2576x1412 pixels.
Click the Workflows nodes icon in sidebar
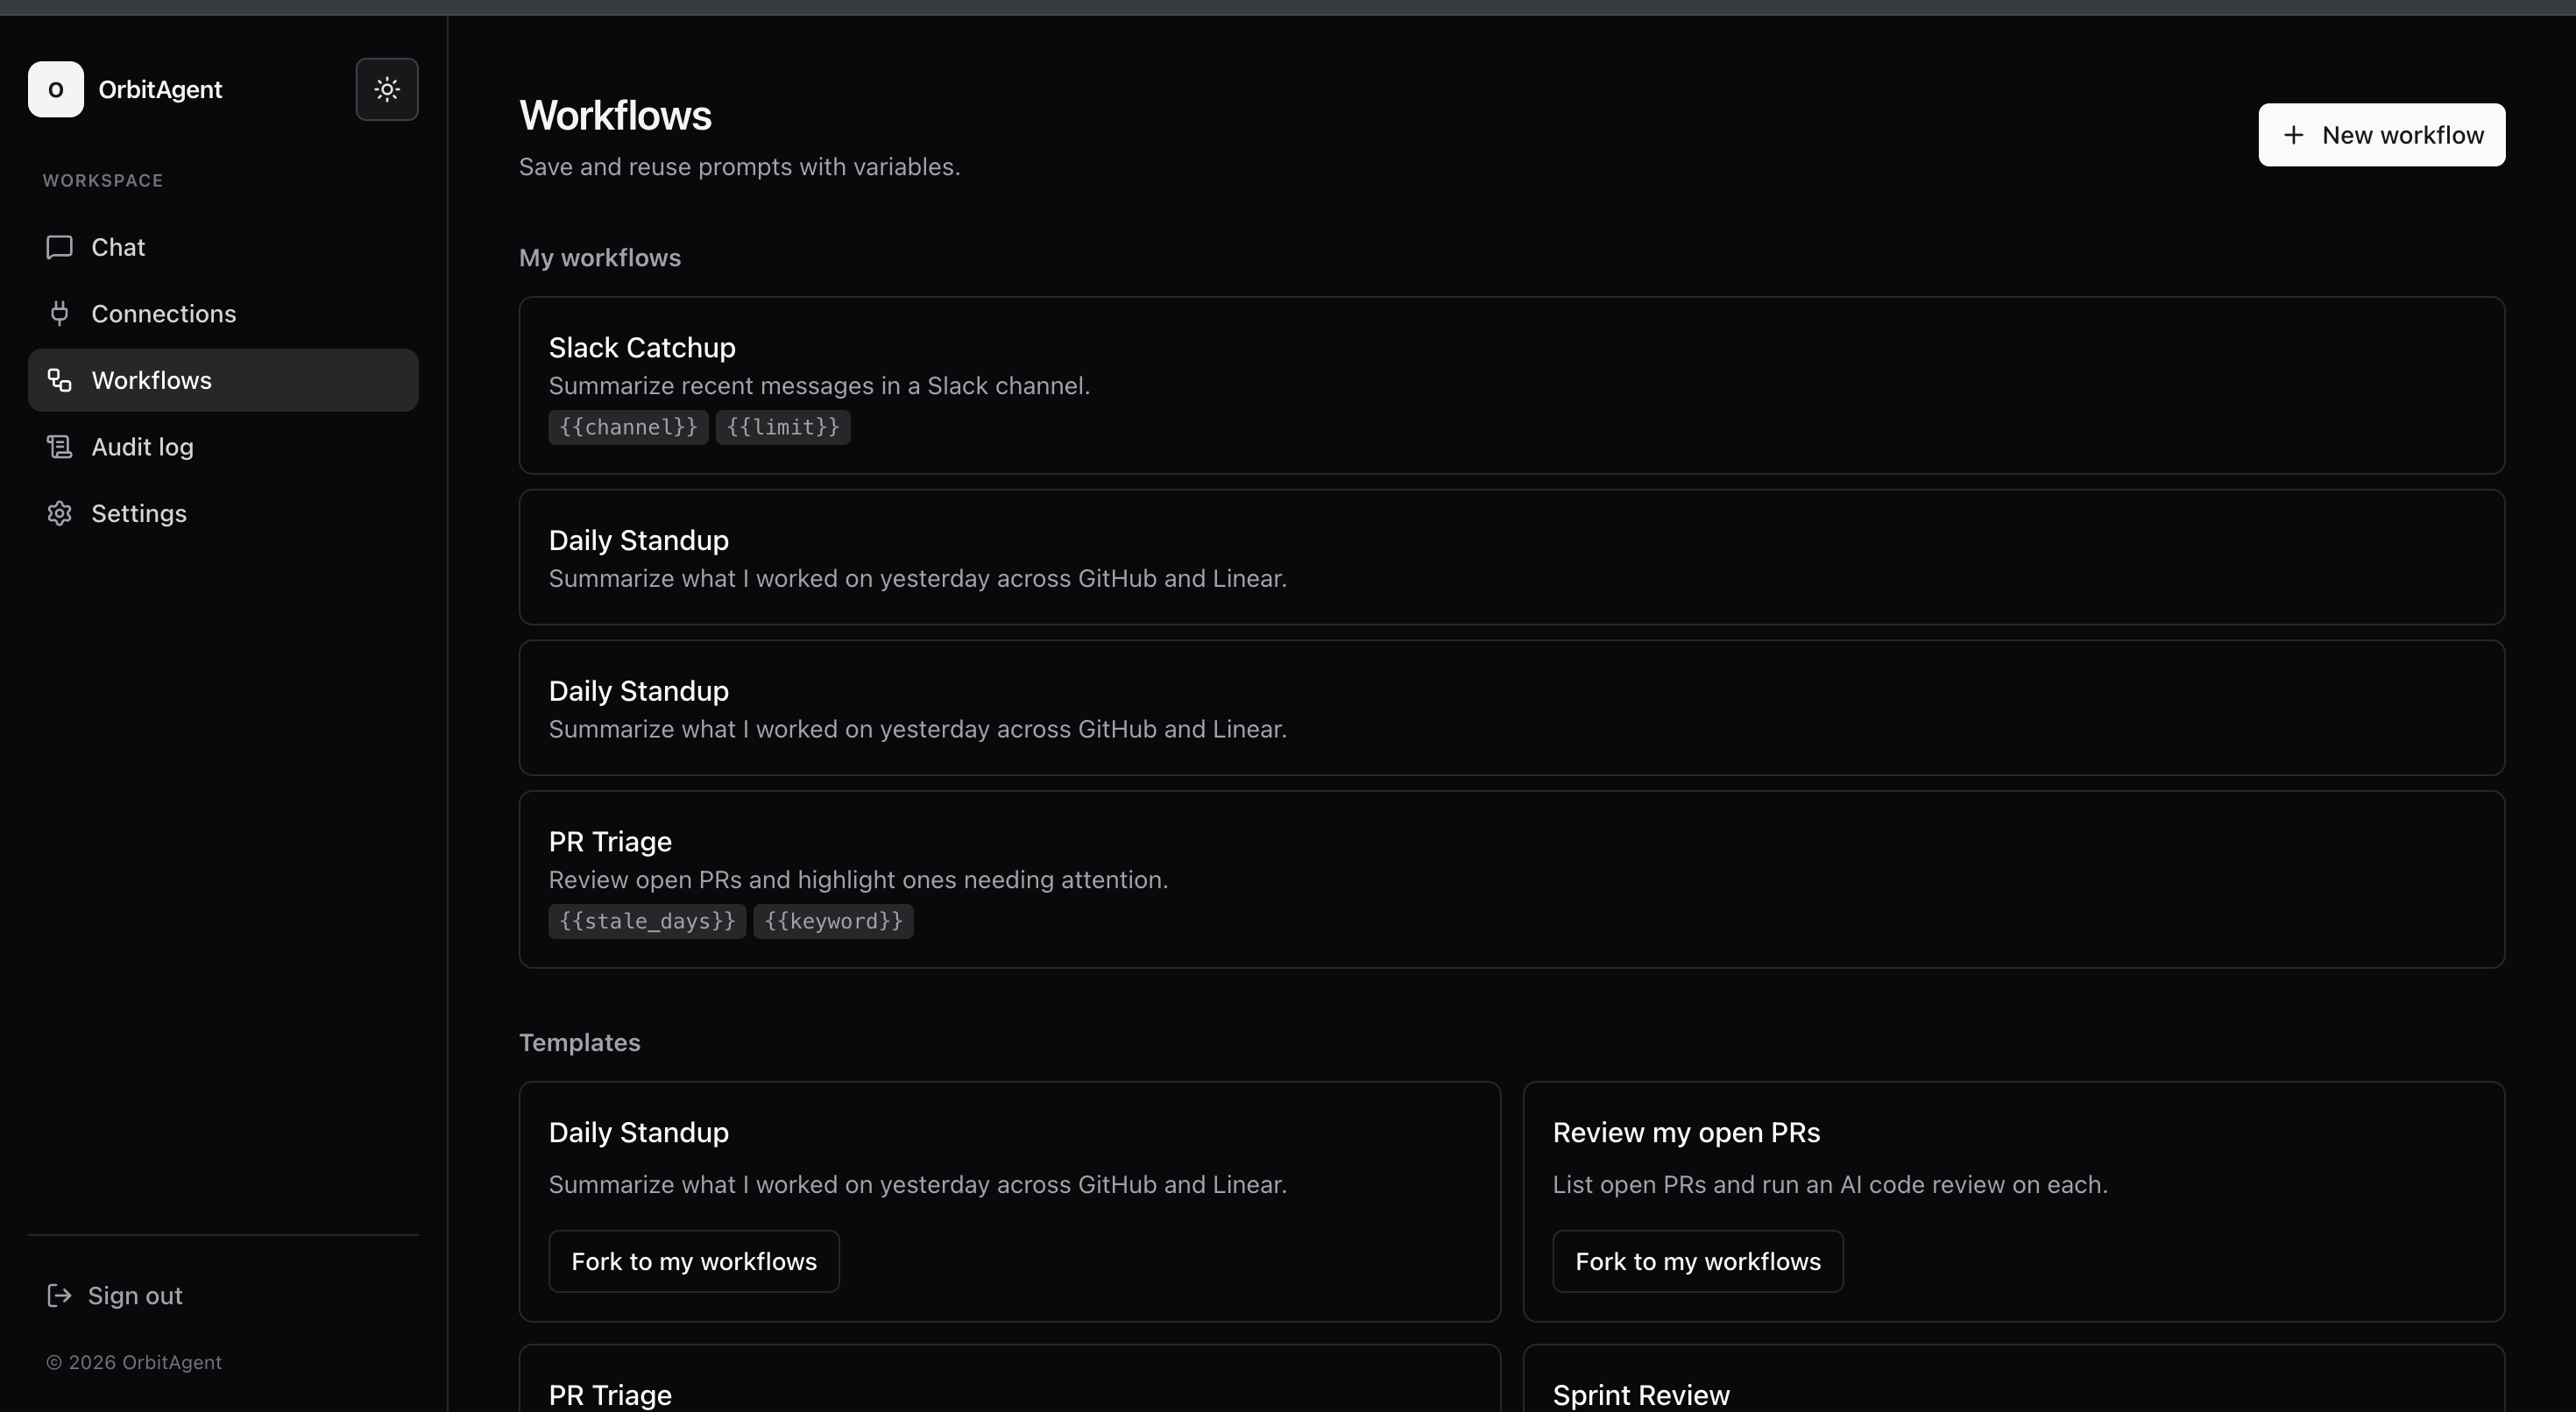tap(59, 380)
